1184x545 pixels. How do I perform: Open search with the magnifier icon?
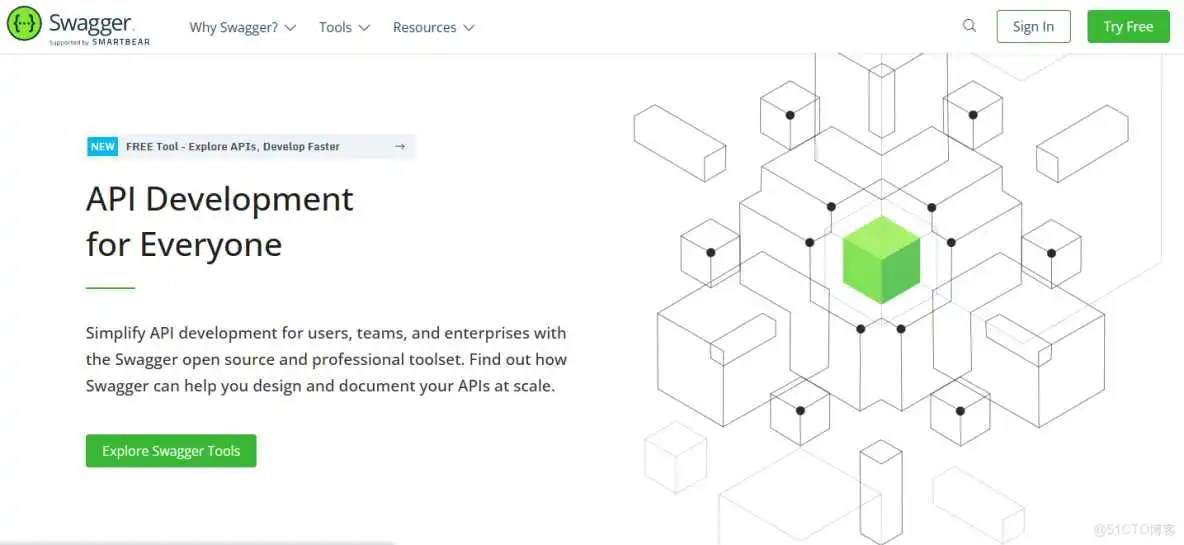coord(969,26)
